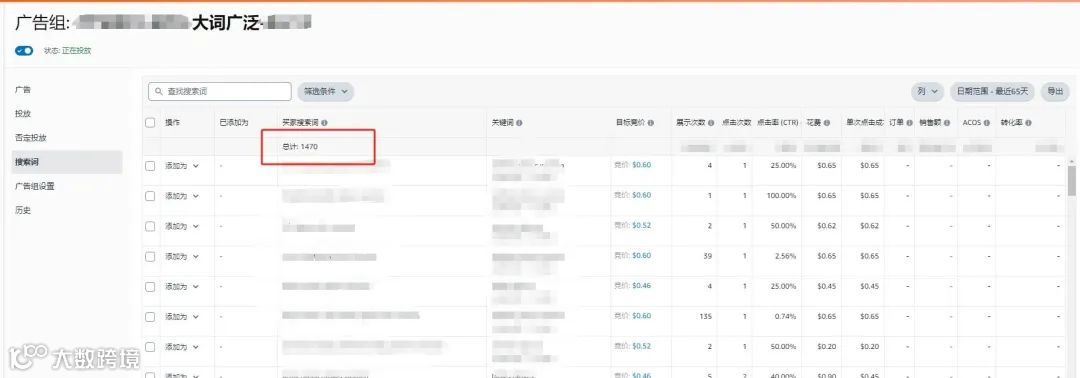Open 广告组设置 in the sidebar
The height and width of the screenshot is (378, 1080).
tap(34, 186)
